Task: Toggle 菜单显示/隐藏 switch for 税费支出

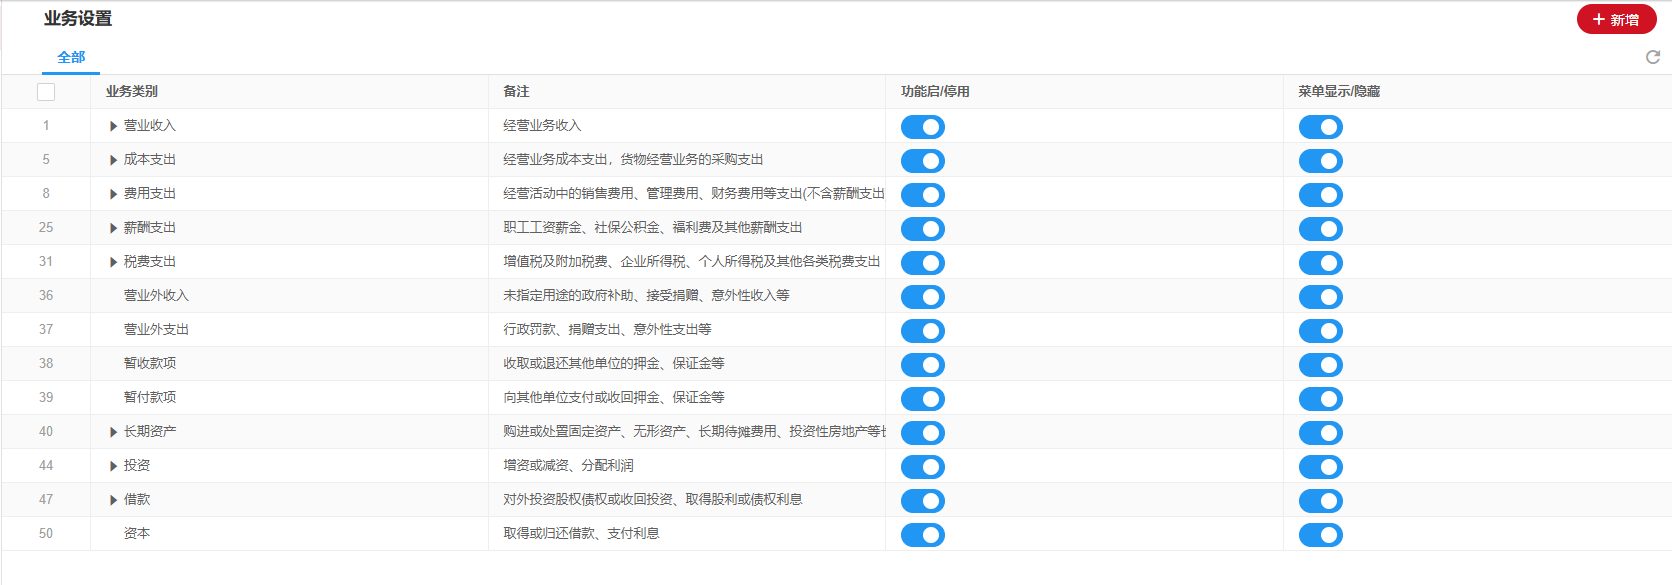Action: 1321,263
